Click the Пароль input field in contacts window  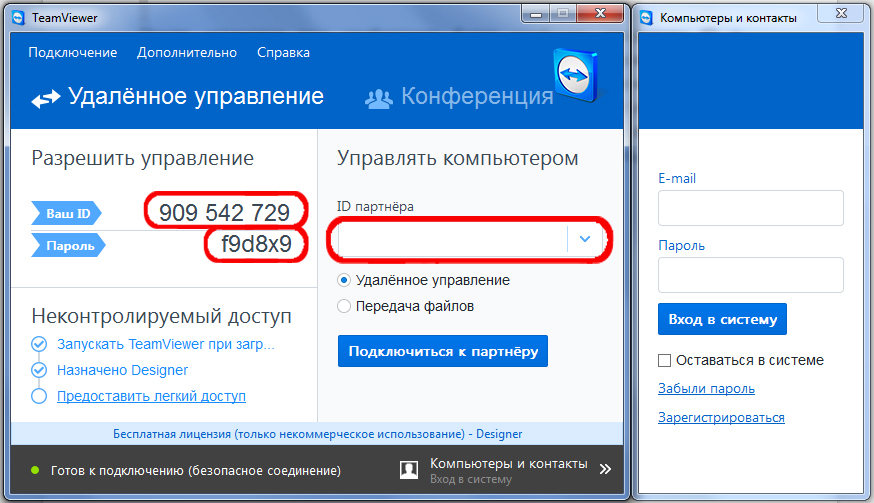[x=751, y=275]
